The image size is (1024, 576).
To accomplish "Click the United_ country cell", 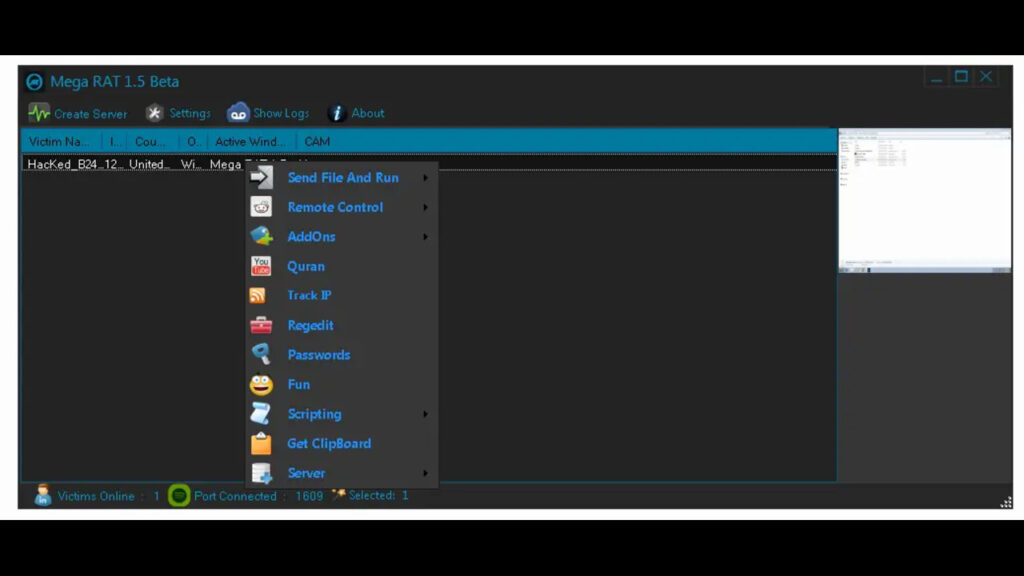I will pos(149,165).
